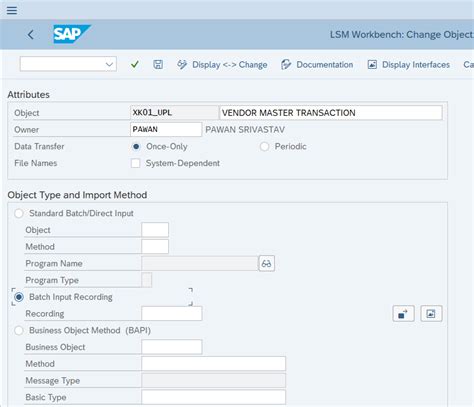
Task: Click the Method field under Standard Batch/Direct Input
Action: click(155, 247)
